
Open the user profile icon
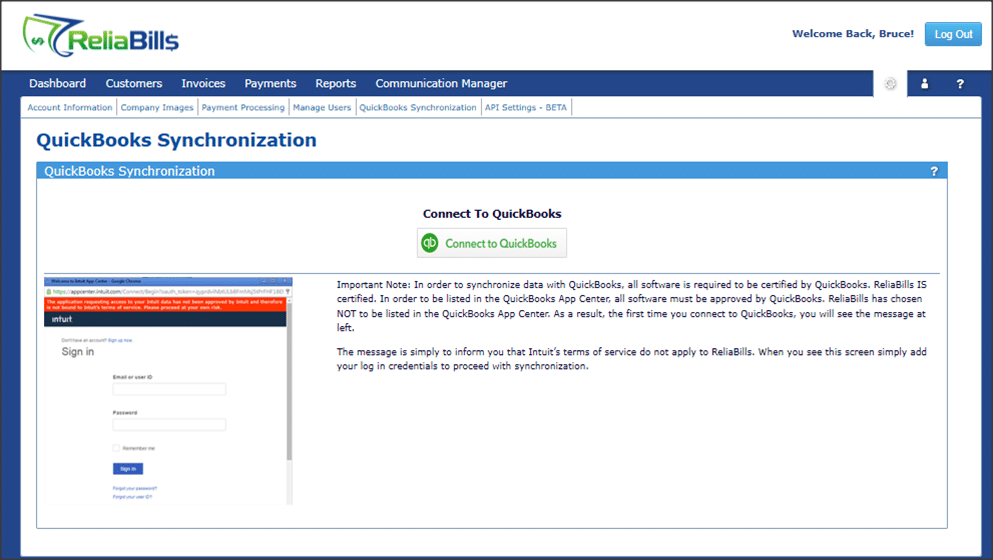924,84
